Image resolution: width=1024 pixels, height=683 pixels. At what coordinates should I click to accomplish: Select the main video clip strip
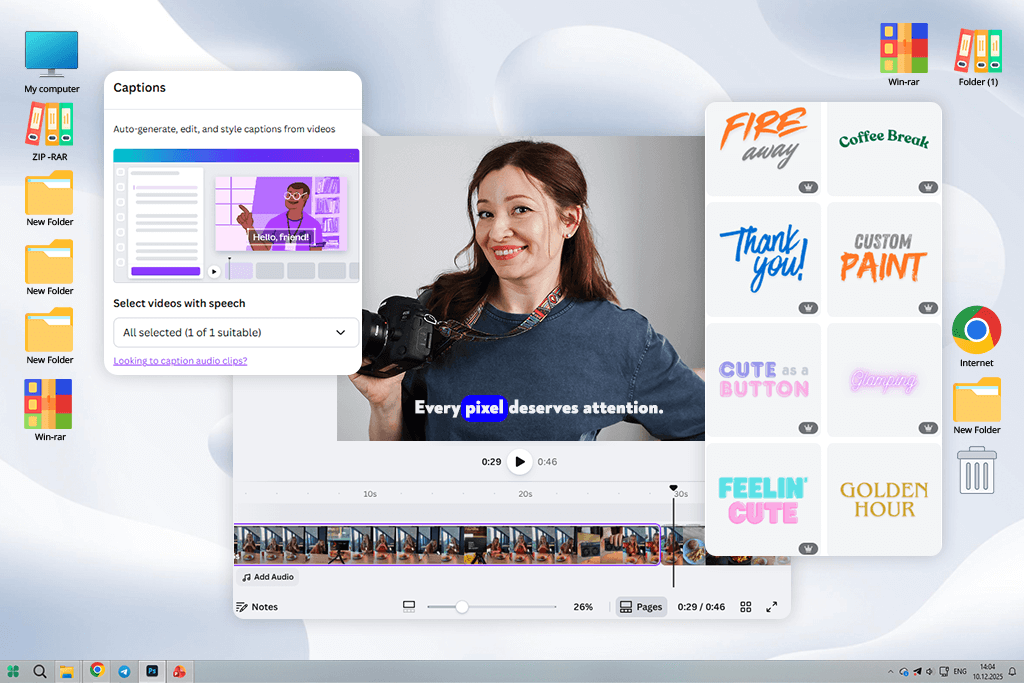[x=447, y=545]
